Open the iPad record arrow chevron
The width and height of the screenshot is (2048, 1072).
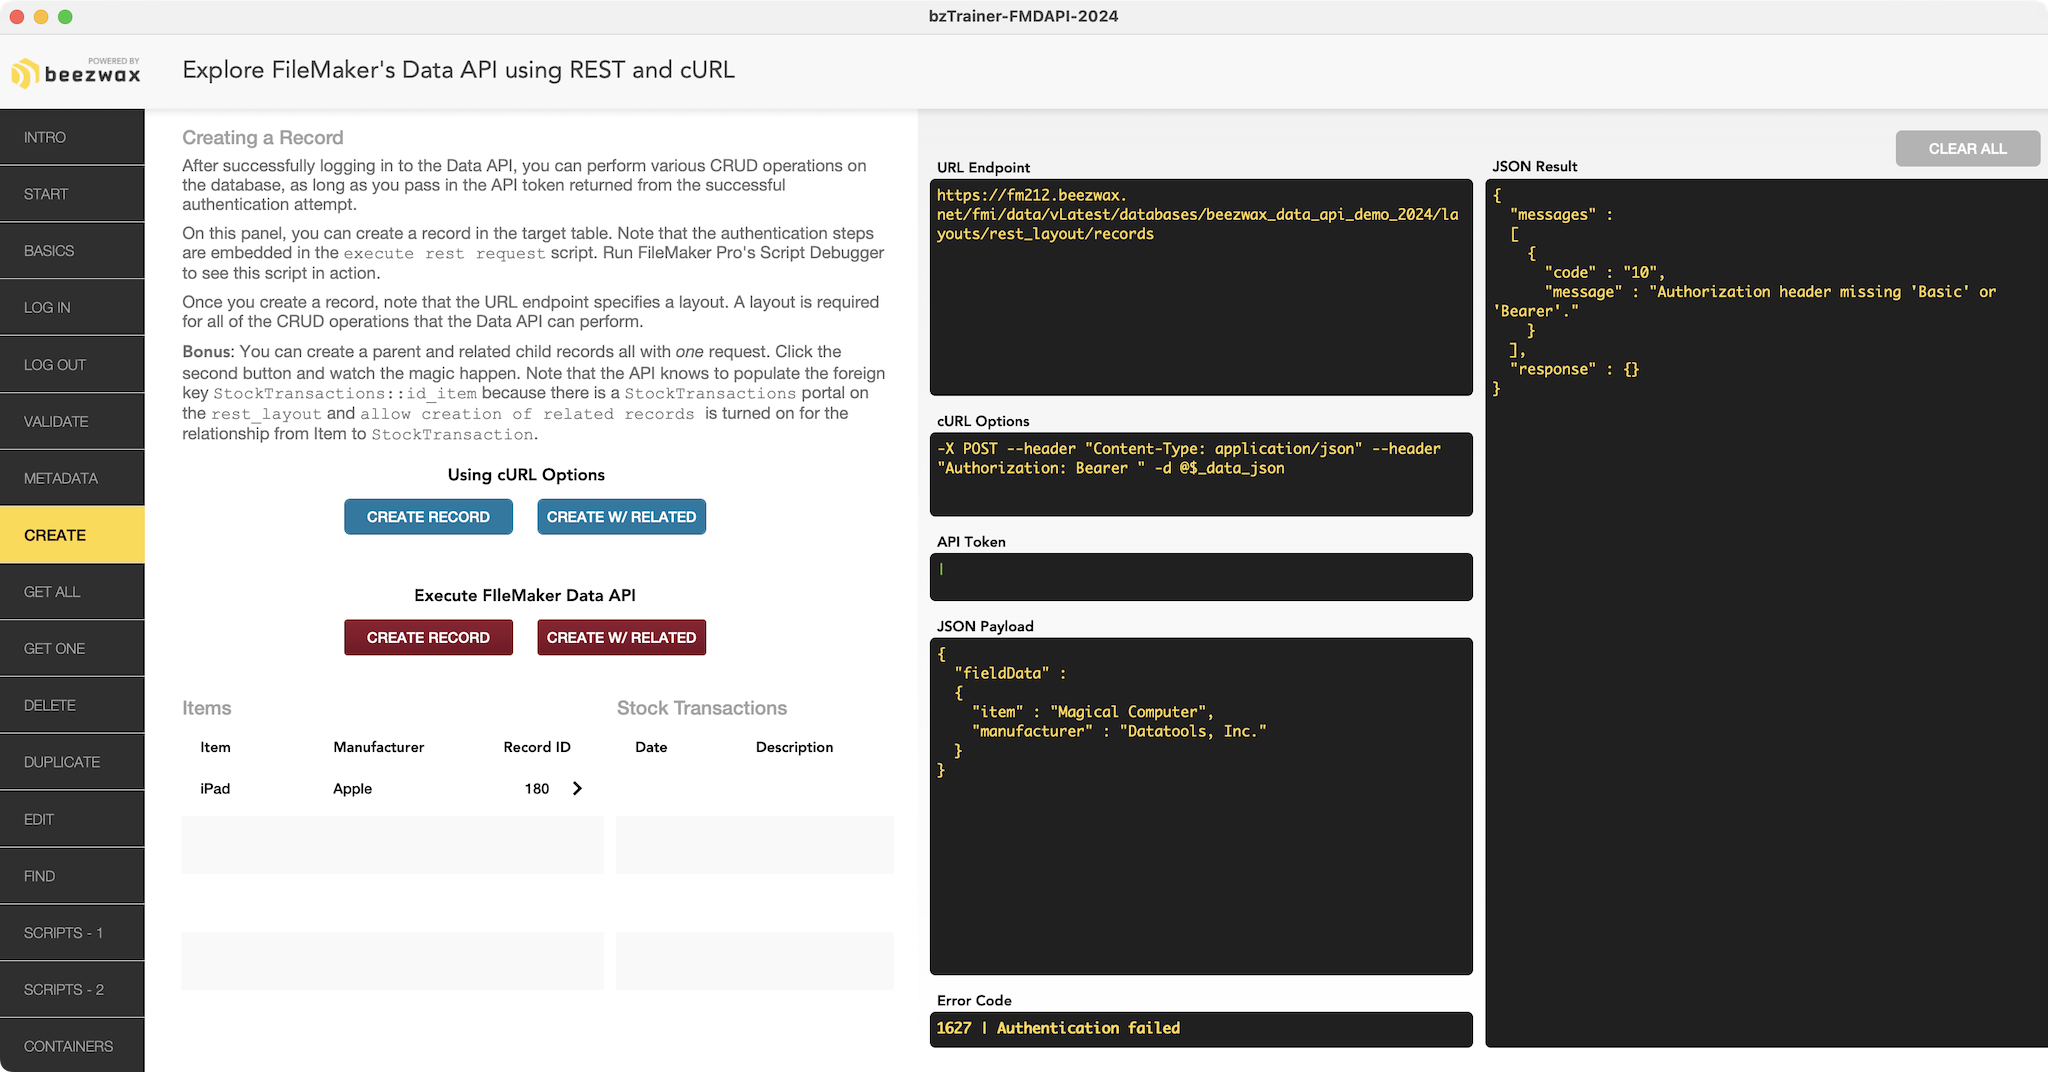[x=577, y=788]
